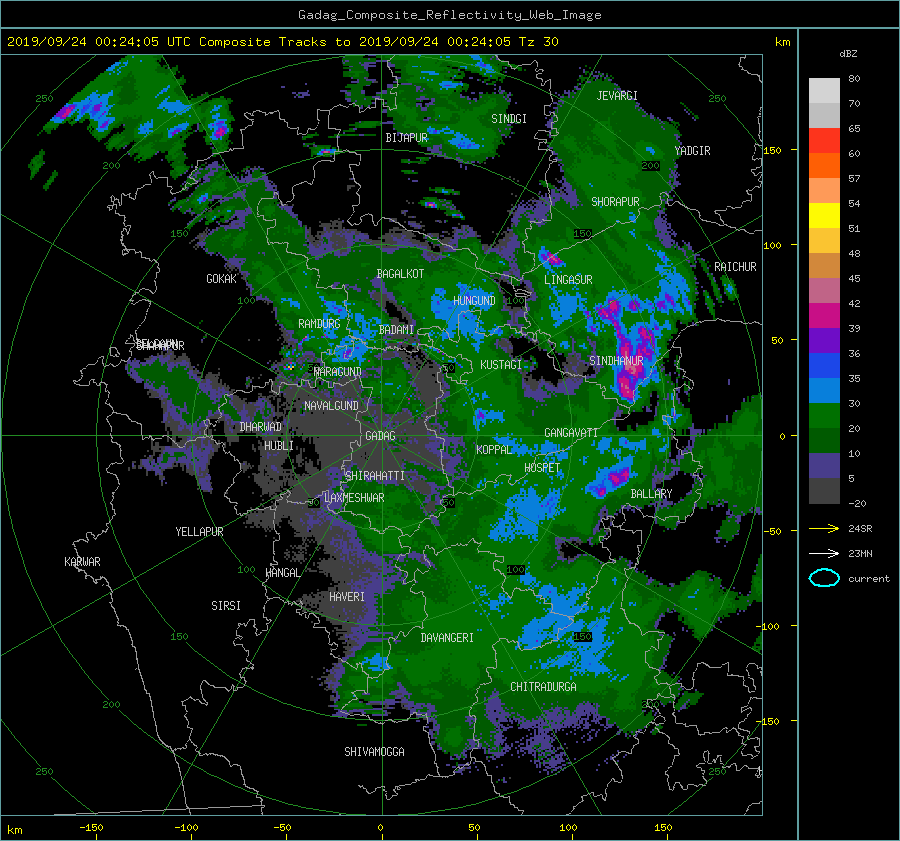Click the RAMDURG label
900x841 pixels.
coord(319,324)
